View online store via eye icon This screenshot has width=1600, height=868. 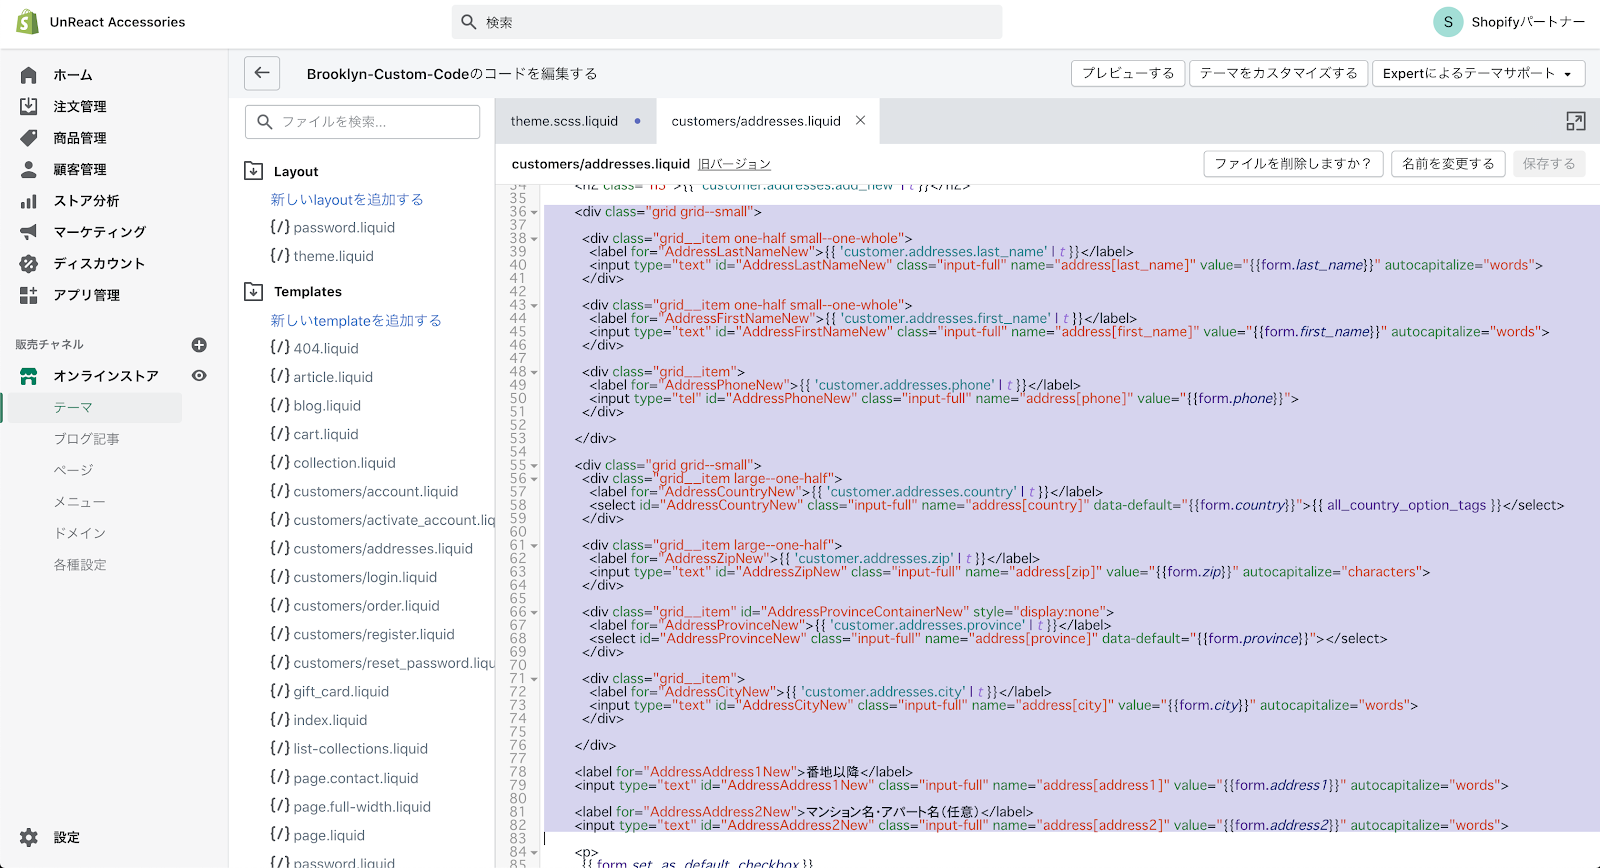[199, 376]
